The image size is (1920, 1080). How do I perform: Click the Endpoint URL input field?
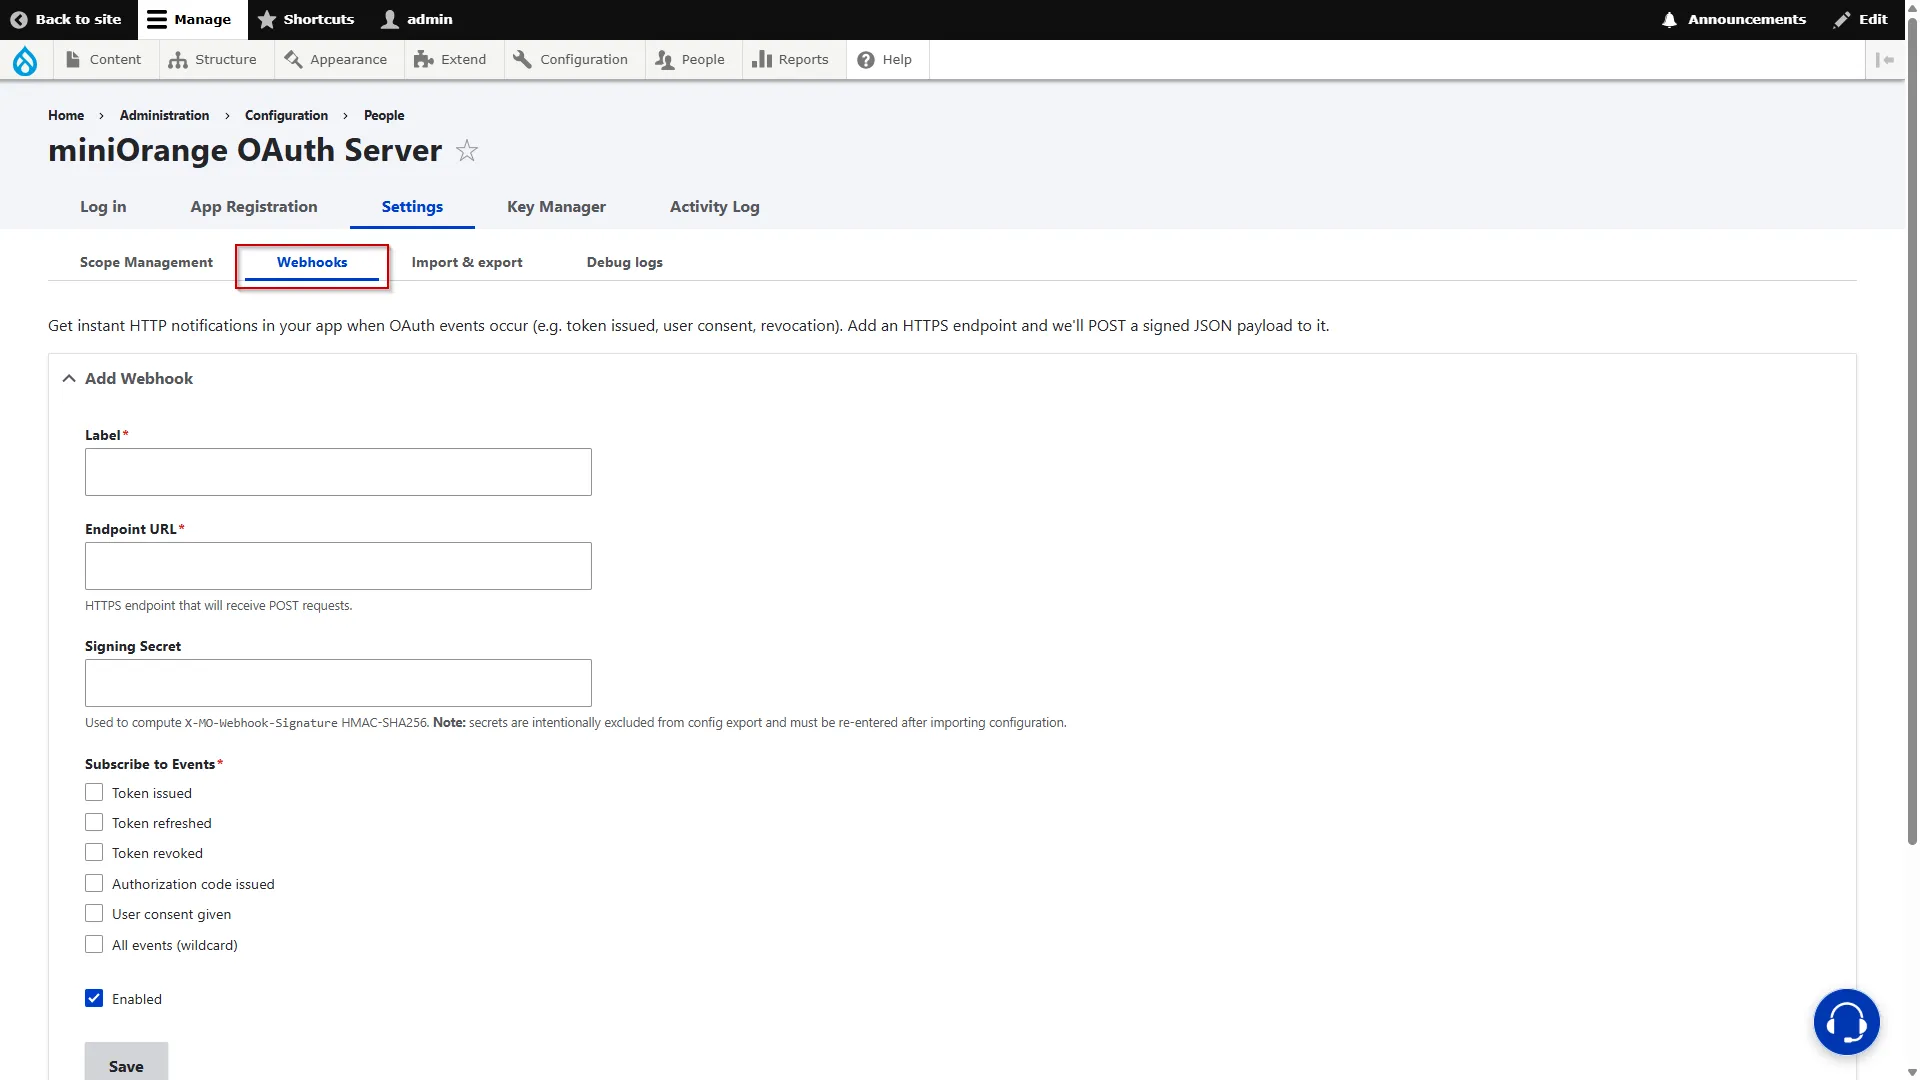pyautogui.click(x=338, y=566)
